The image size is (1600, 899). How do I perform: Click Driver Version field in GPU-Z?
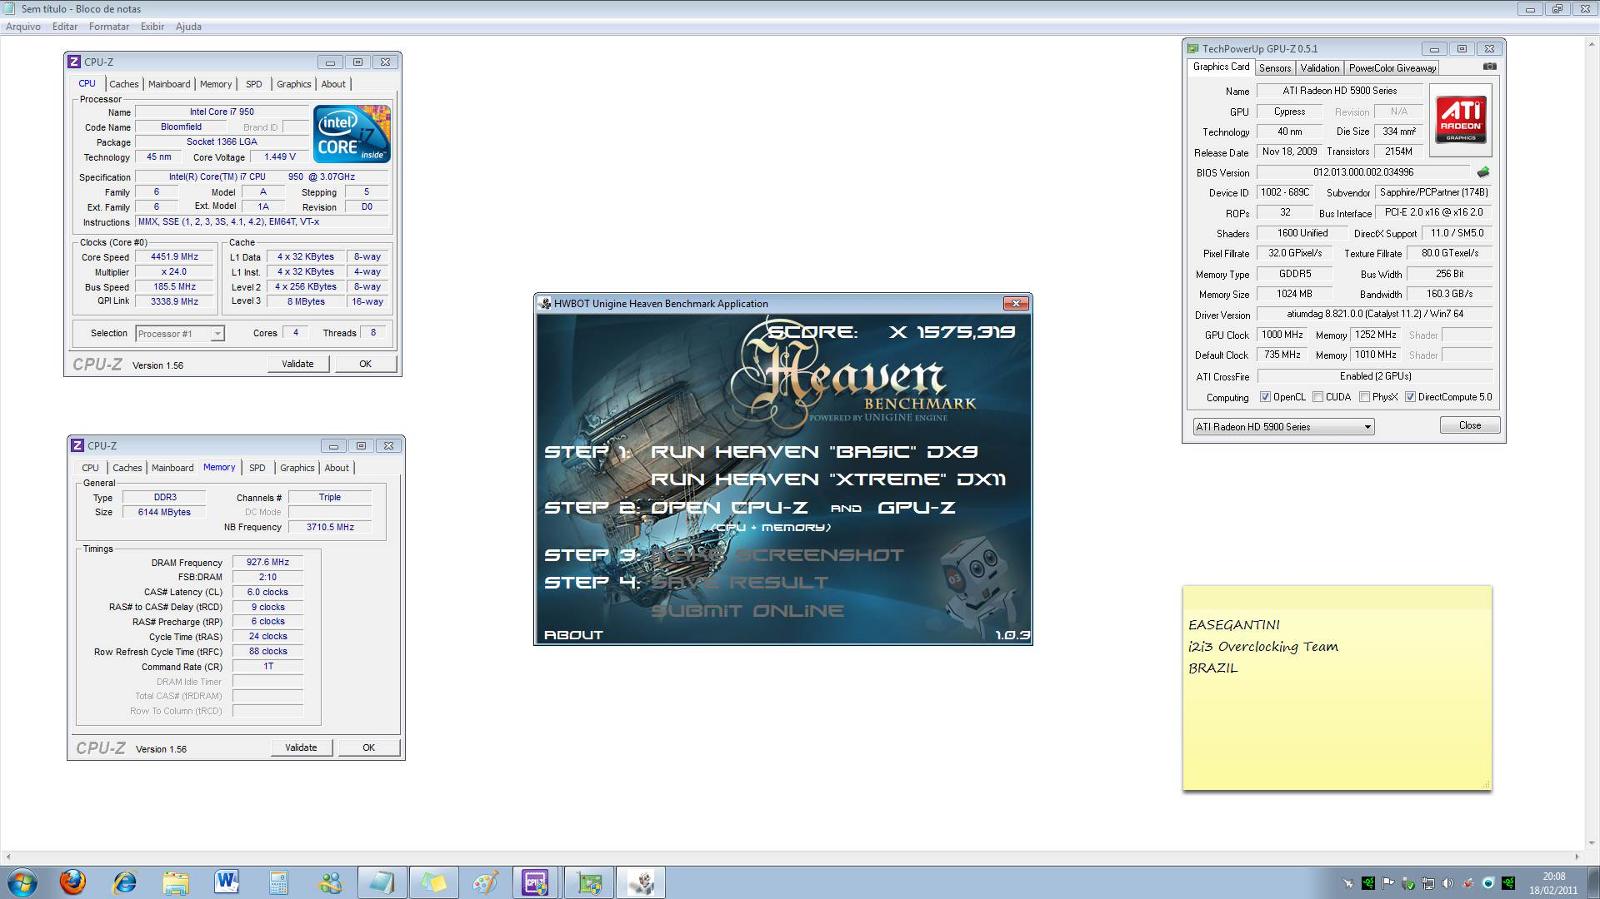click(x=1374, y=314)
